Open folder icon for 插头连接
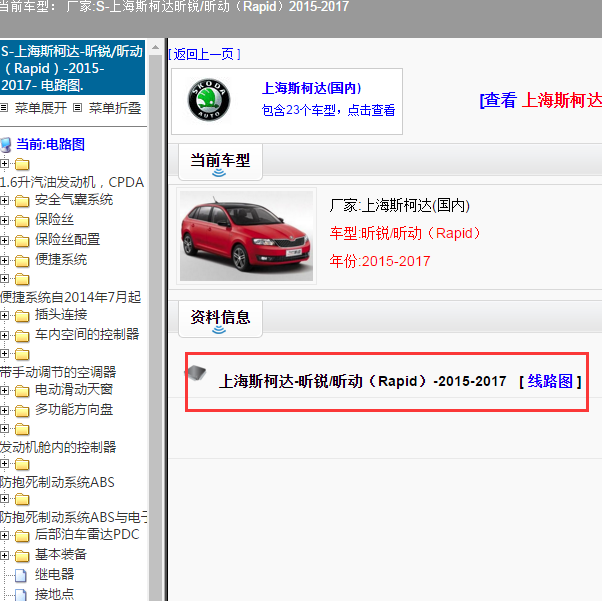This screenshot has width=602, height=601. pos(22,316)
